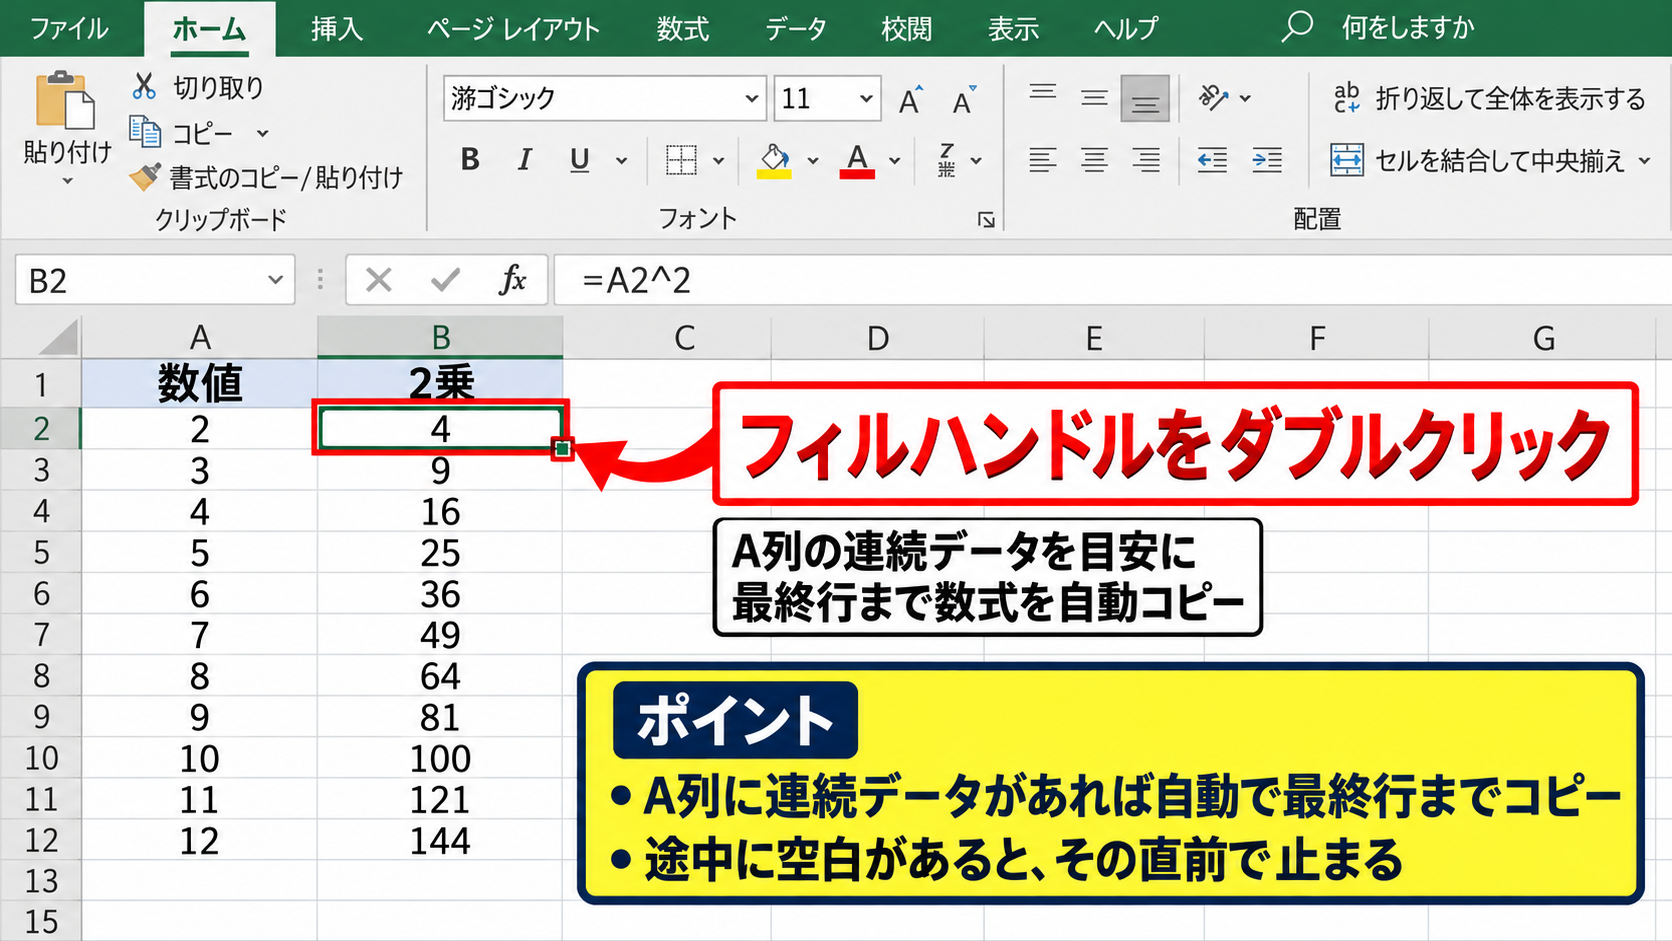Open the 游ゴシック font name dropdown

point(751,99)
